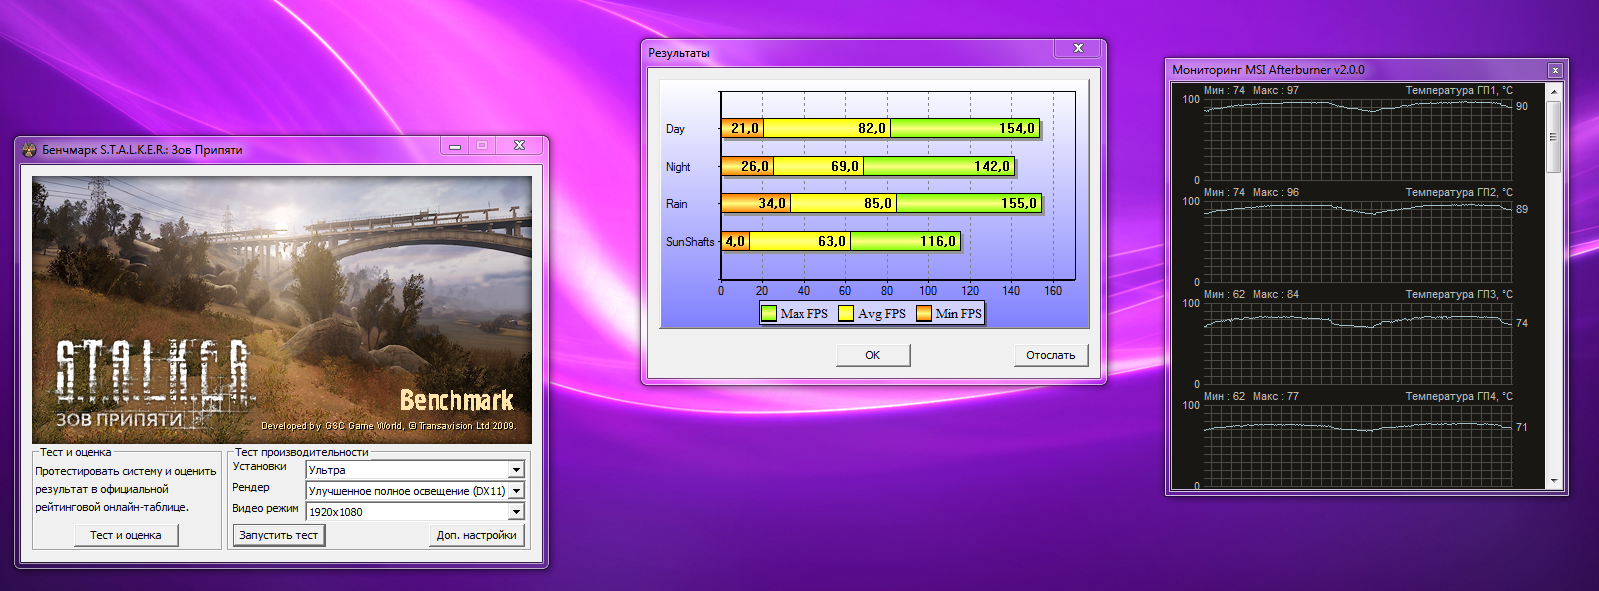Click the Тест и оценка button
Screen dimensions: 1599x591
[126, 535]
